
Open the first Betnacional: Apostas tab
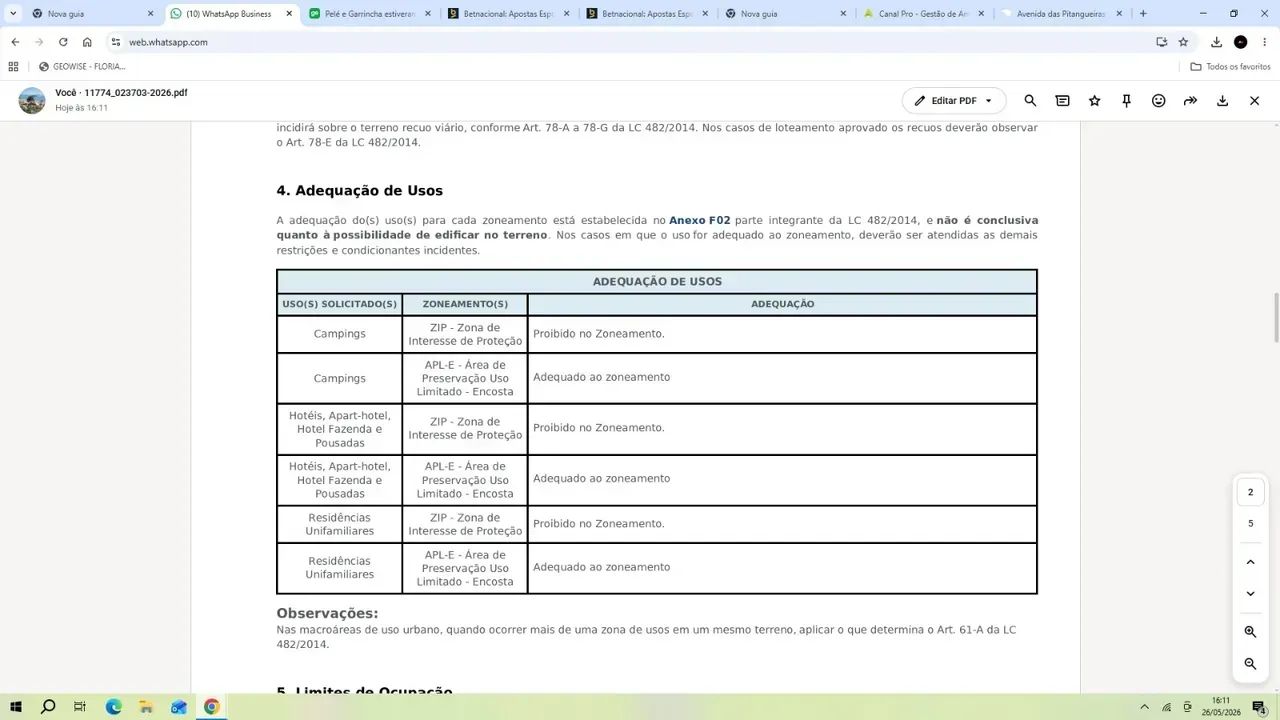pyautogui.click(x=509, y=14)
